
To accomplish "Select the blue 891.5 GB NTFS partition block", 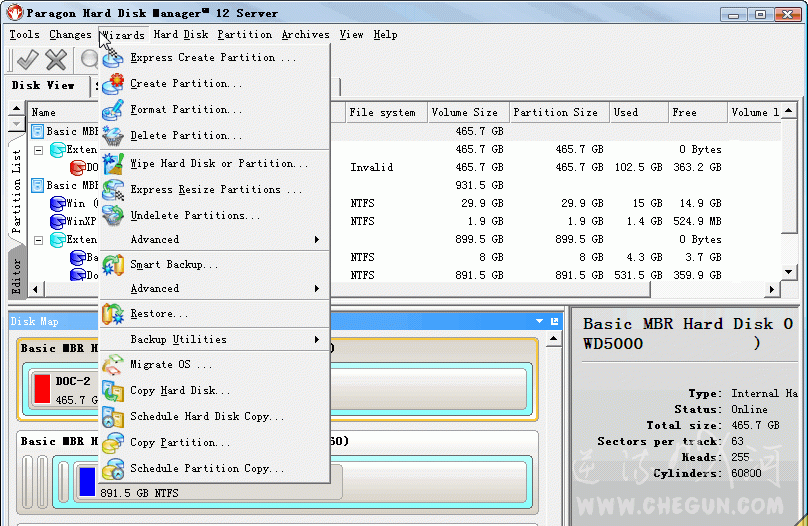I will coord(88,481).
